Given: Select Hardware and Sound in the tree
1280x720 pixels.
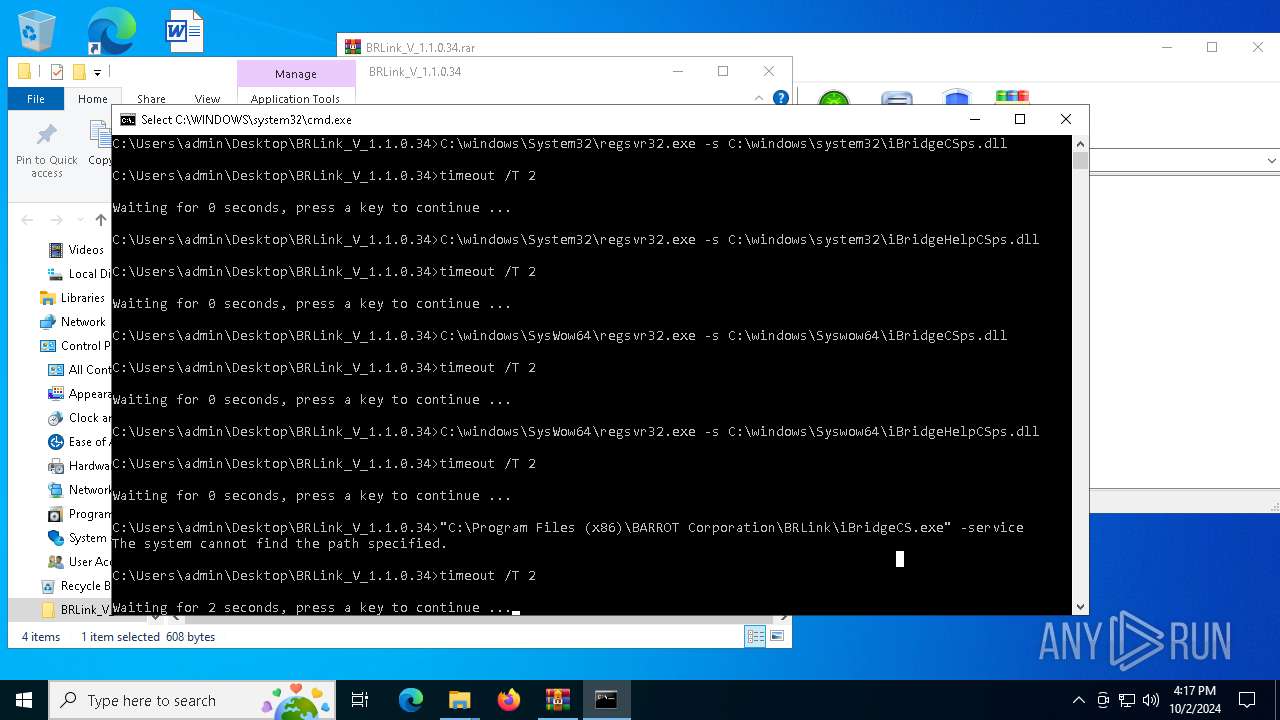Looking at the screenshot, I should click(80, 466).
